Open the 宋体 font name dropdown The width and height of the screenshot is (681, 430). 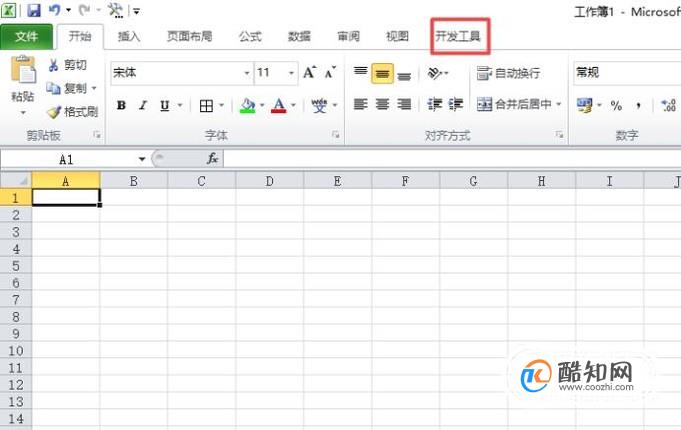(x=247, y=73)
